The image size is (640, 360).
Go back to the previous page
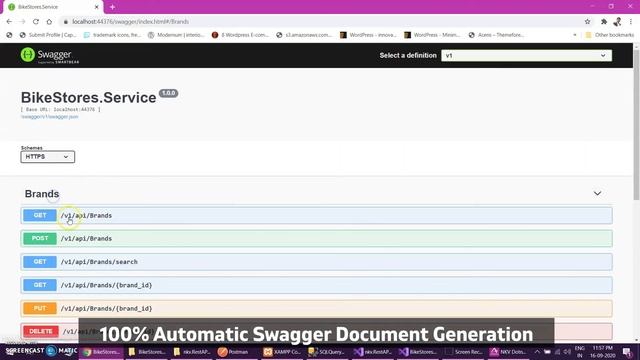coord(9,22)
